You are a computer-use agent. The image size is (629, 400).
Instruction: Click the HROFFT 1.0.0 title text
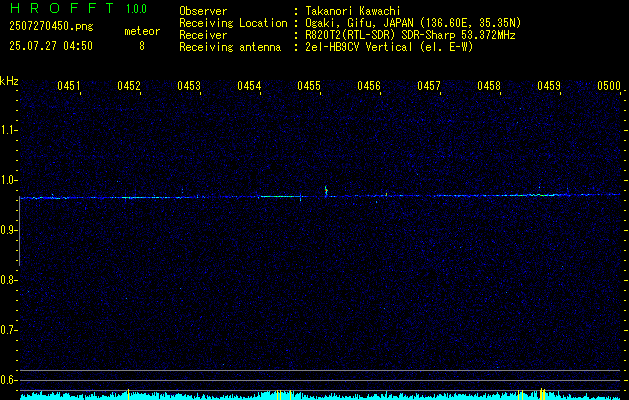coord(79,8)
